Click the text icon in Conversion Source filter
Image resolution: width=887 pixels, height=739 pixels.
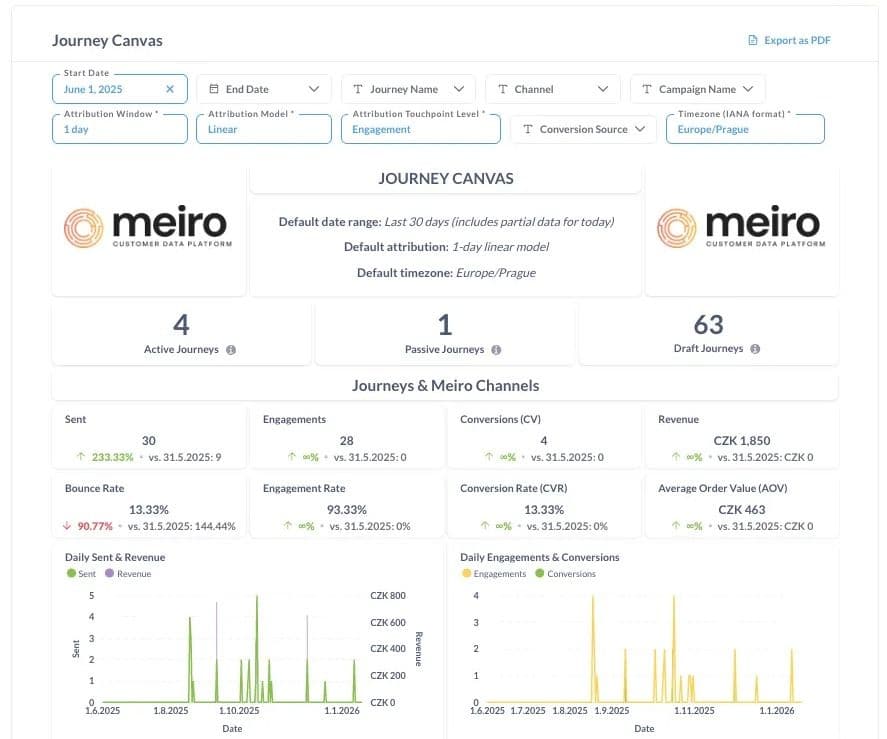point(528,129)
